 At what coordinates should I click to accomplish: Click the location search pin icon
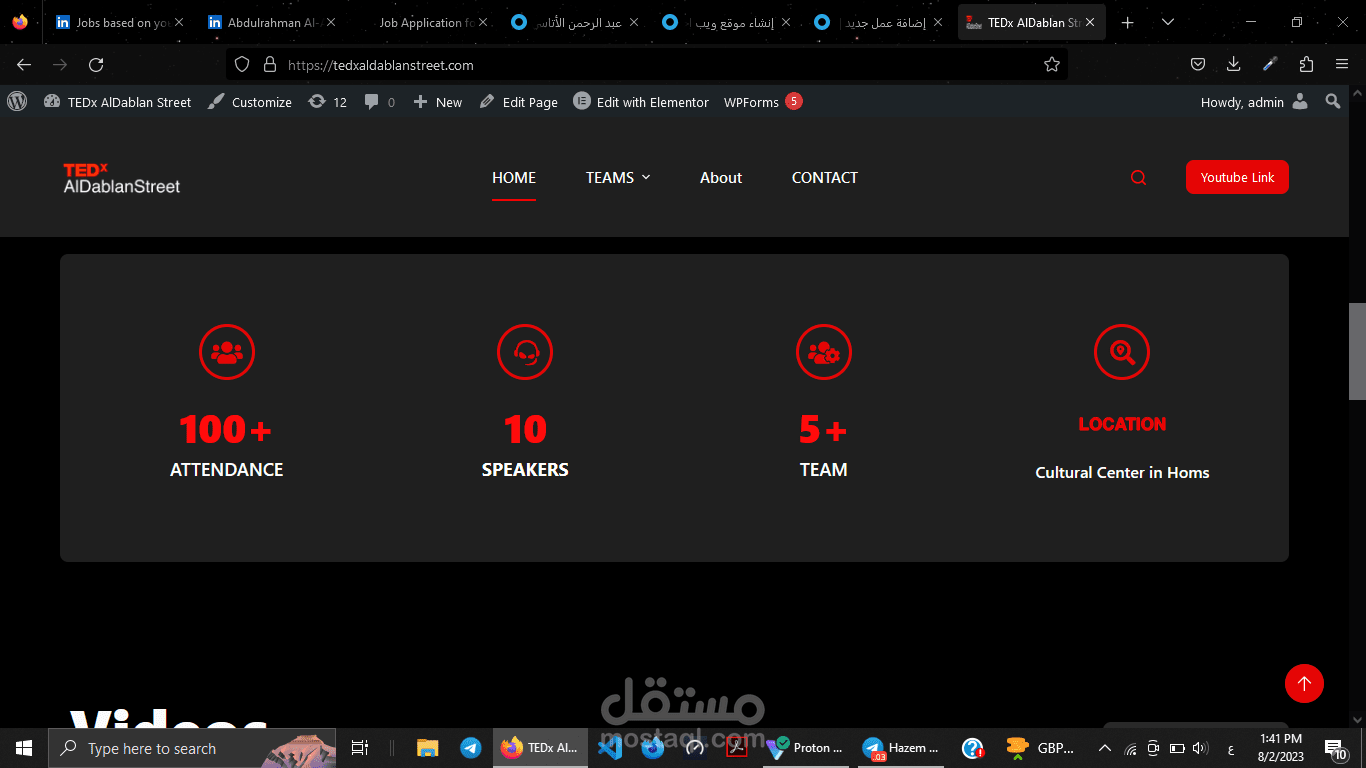(x=1122, y=352)
